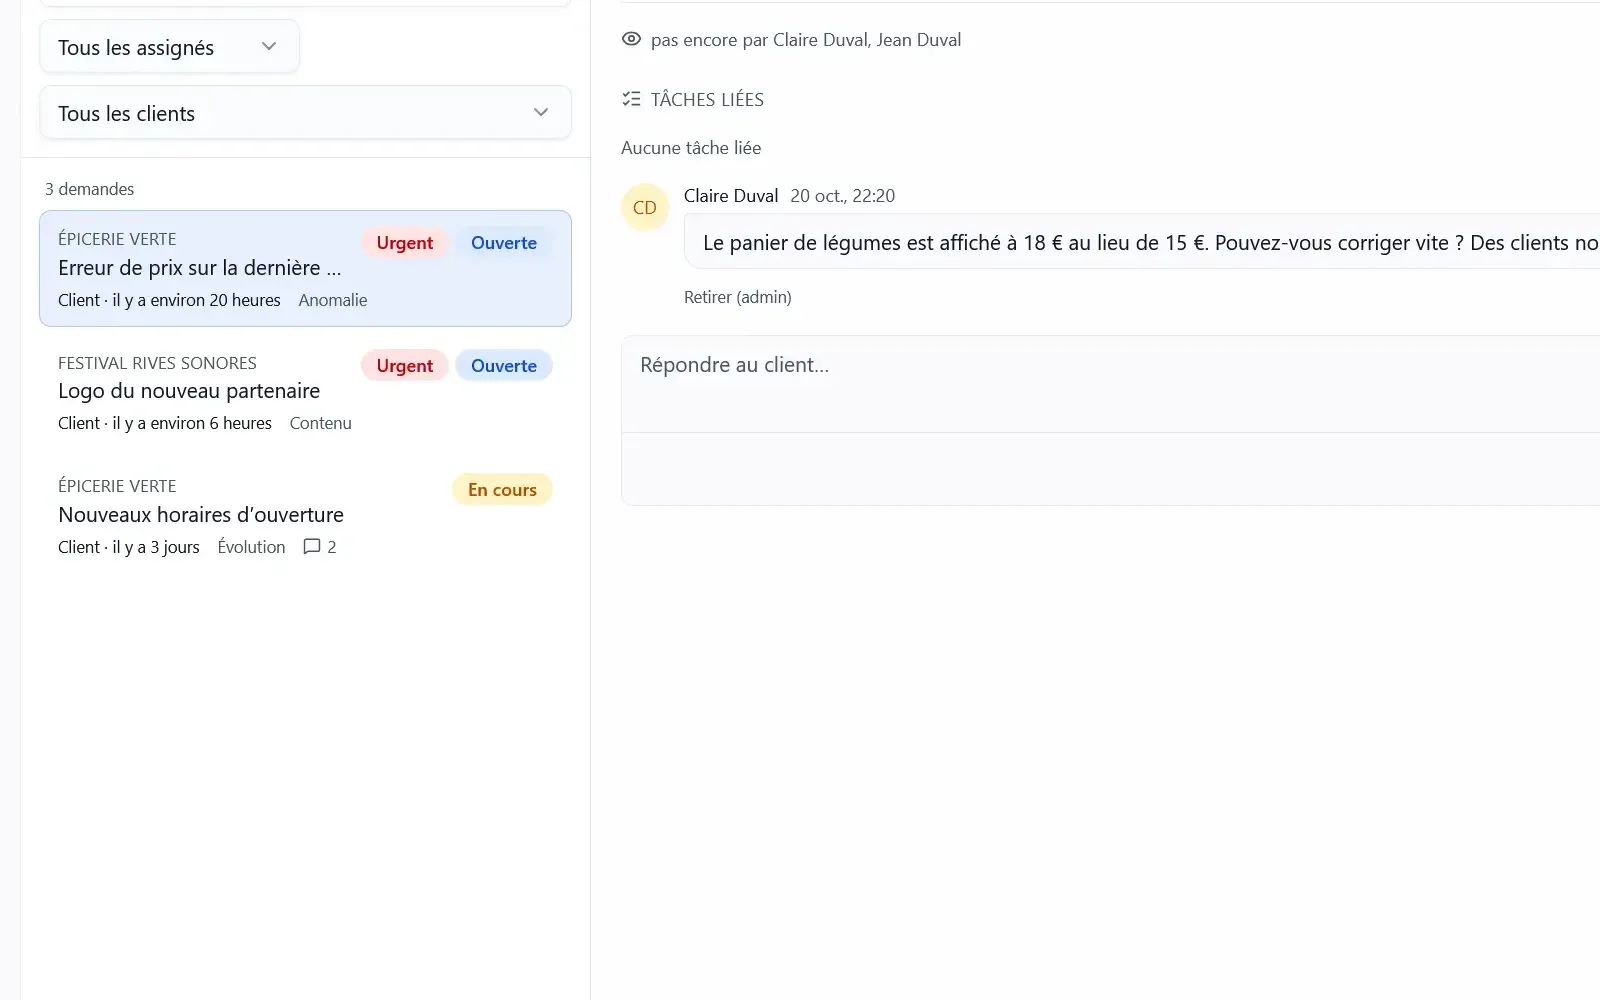Click the message text about 'panier de légumes'
The width and height of the screenshot is (1600, 1000).
point(1150,243)
